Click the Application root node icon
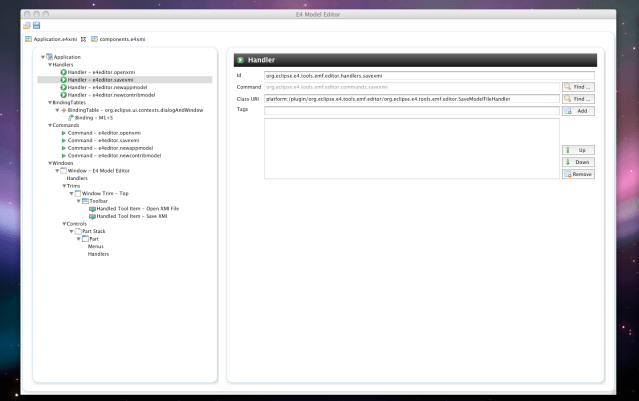The image size is (639, 401). [x=49, y=57]
